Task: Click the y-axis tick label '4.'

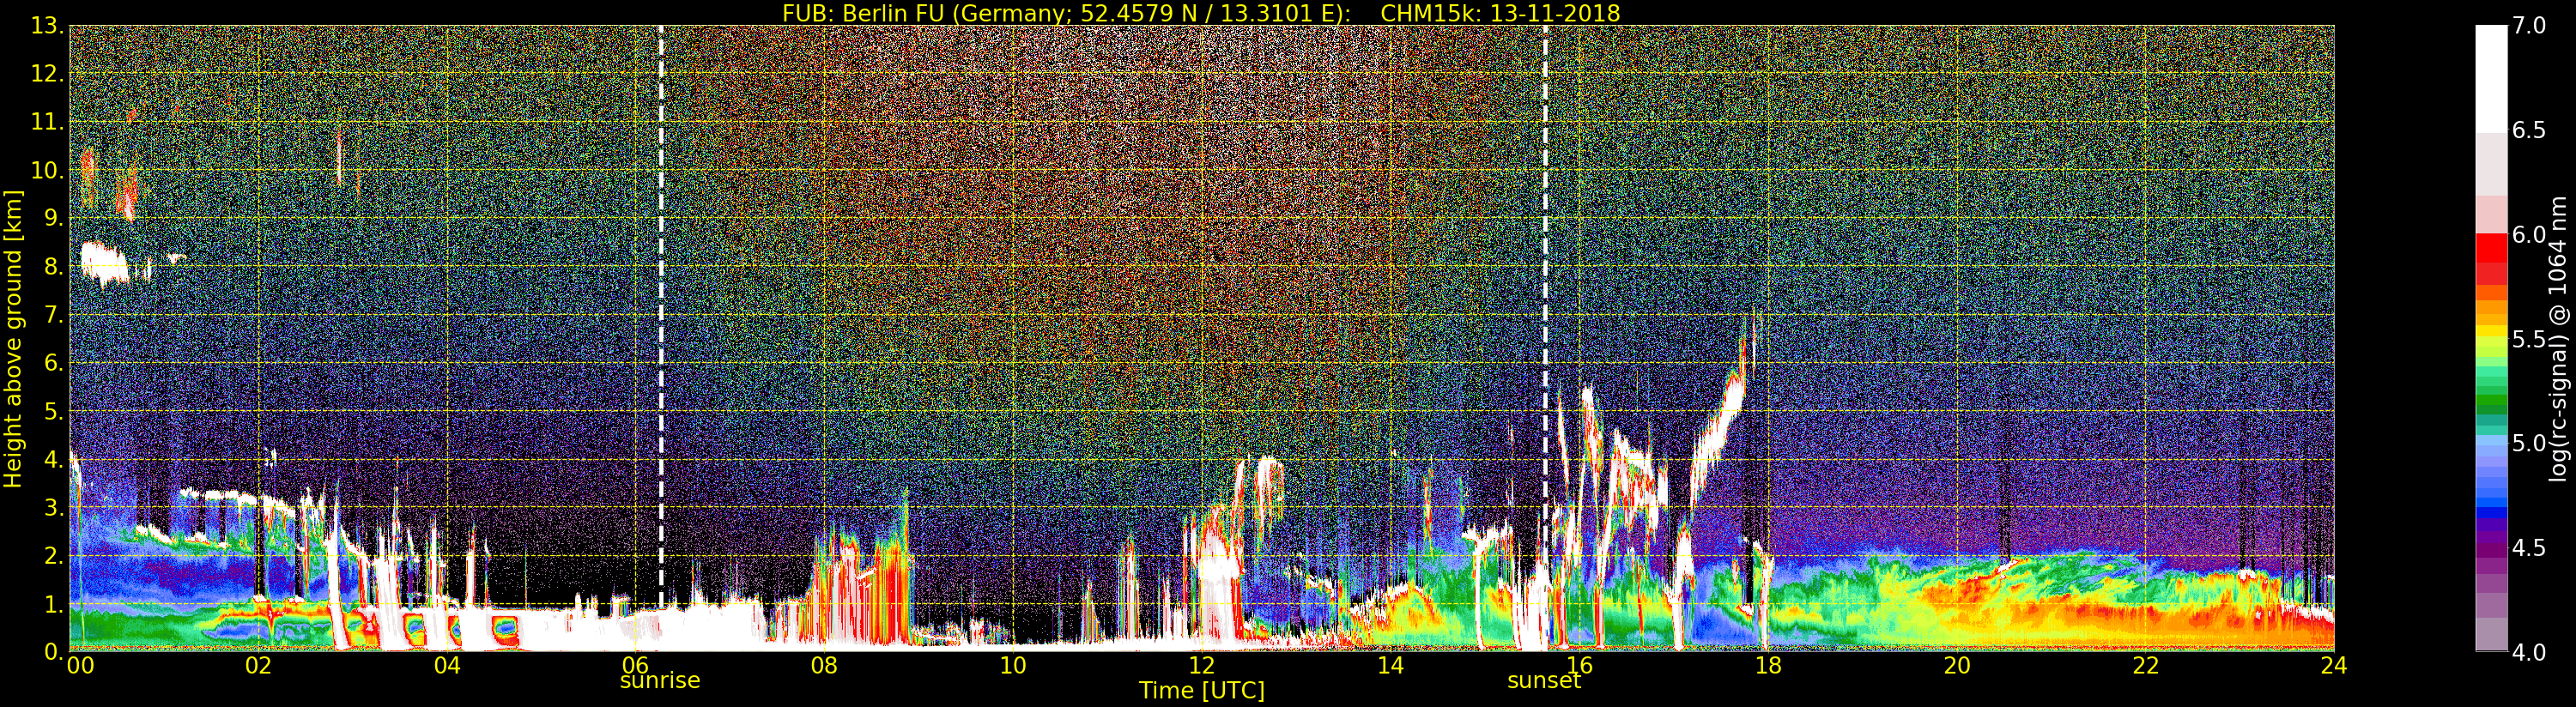Action: pos(53,459)
